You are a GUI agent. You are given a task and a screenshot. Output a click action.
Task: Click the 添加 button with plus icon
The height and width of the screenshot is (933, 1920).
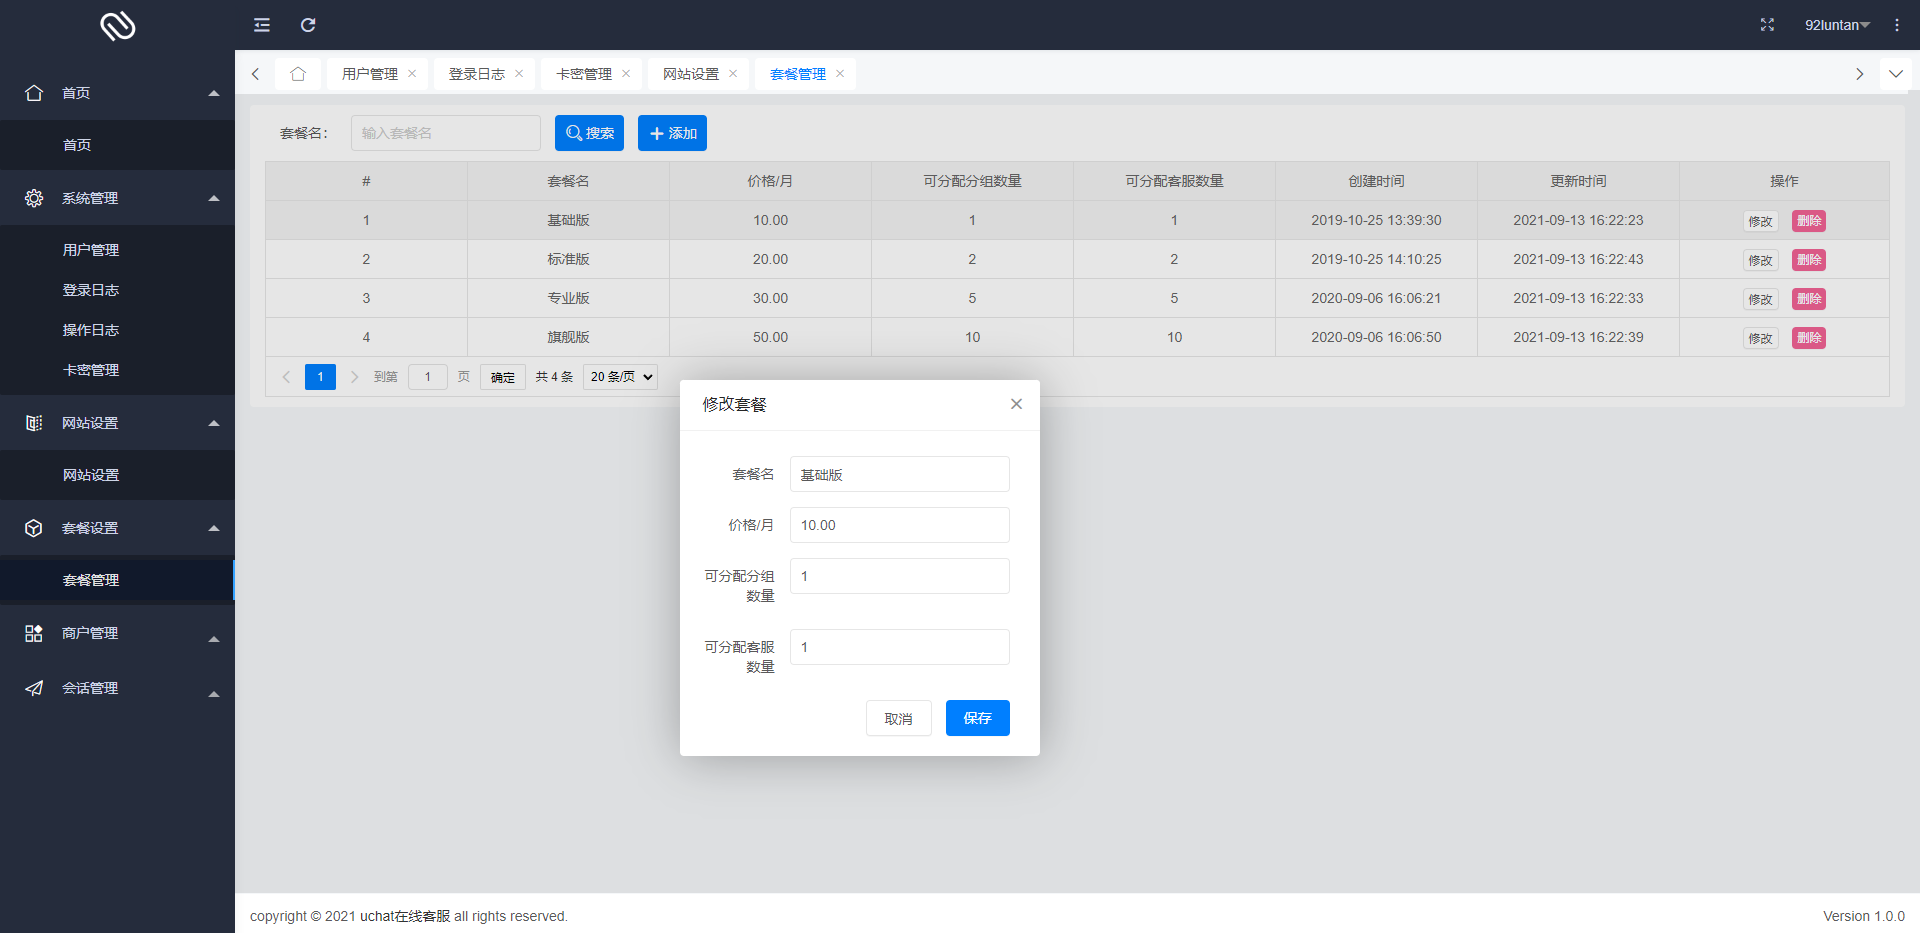click(672, 133)
